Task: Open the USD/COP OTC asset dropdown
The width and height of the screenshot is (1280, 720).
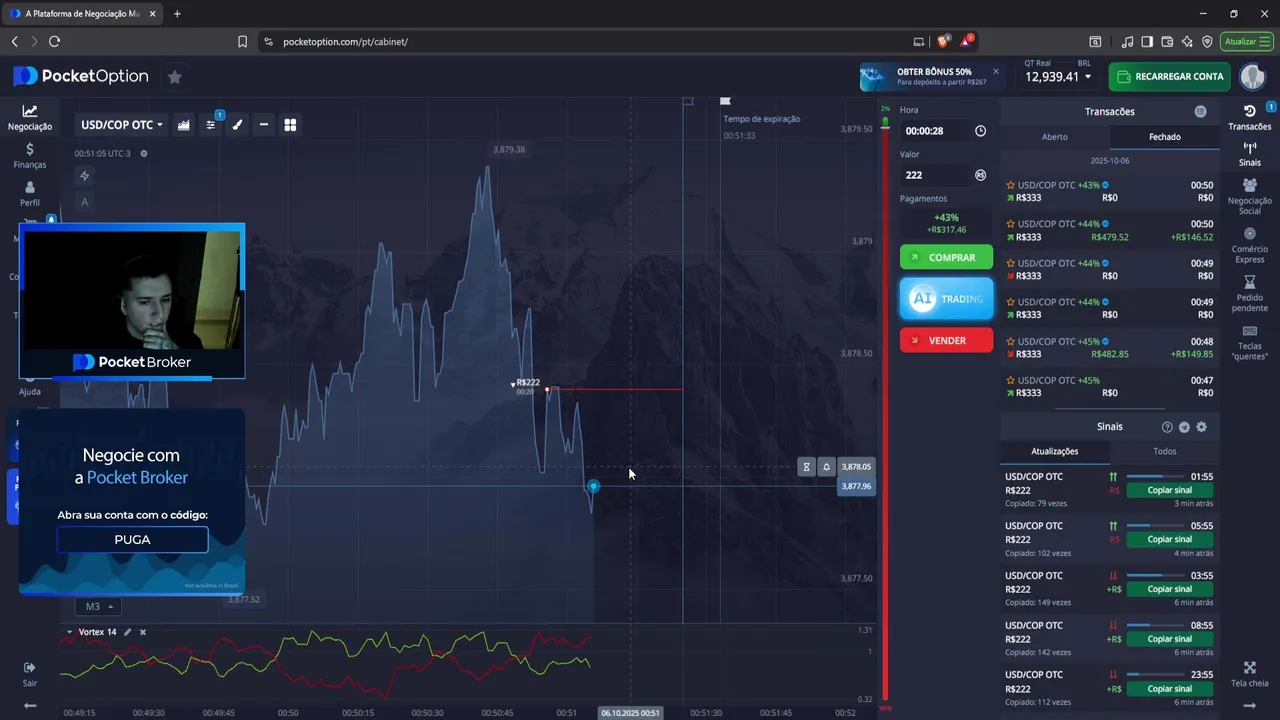Action: [122, 125]
